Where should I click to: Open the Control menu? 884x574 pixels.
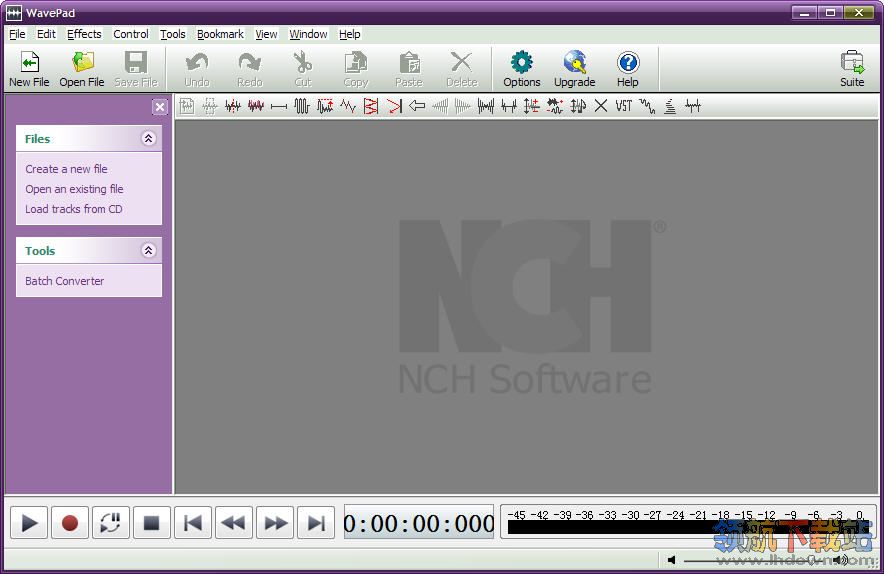coord(131,34)
